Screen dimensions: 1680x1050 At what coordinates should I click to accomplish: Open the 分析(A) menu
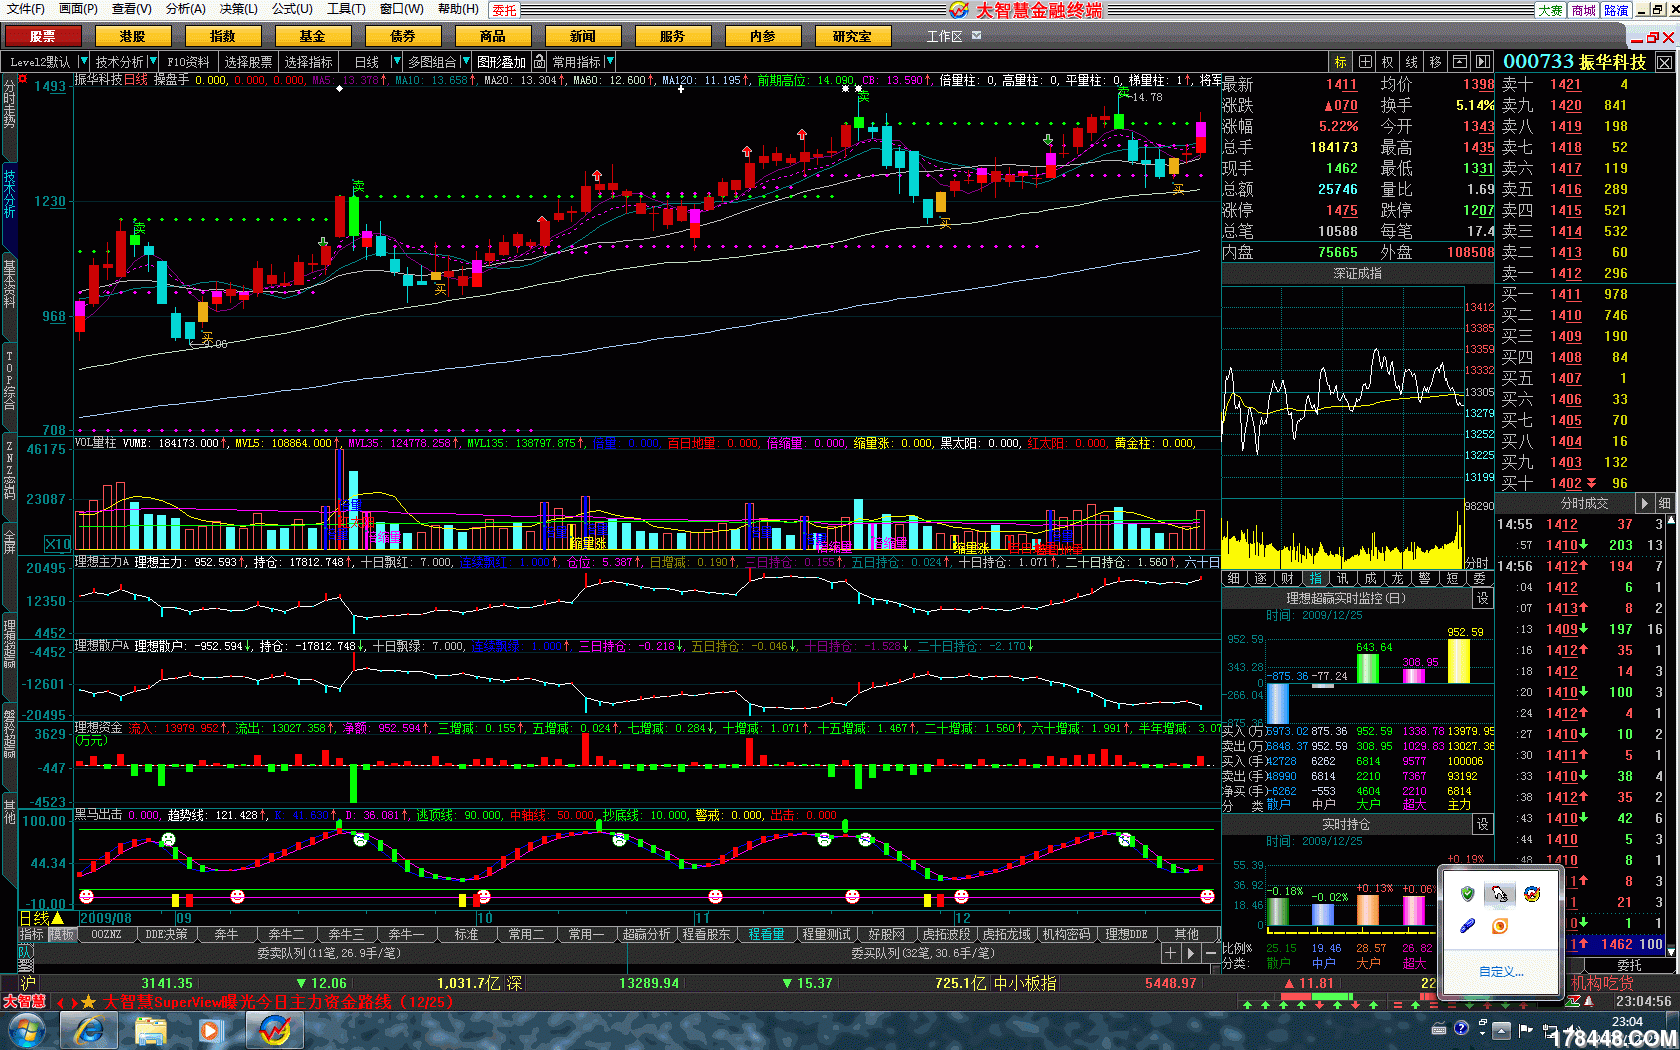185,9
